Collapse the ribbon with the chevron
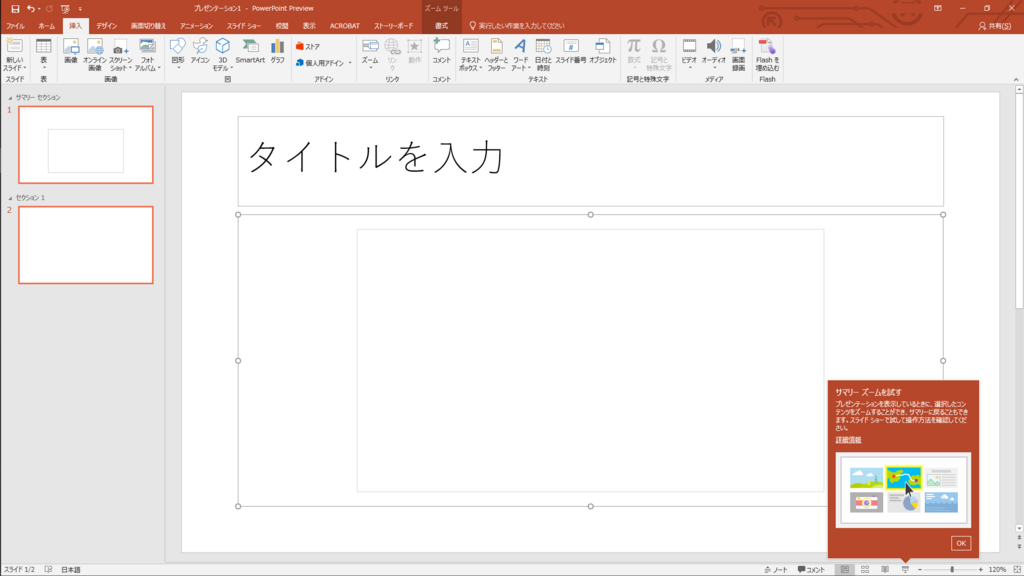Screen dimensions: 1024x576 click(x=1016, y=80)
